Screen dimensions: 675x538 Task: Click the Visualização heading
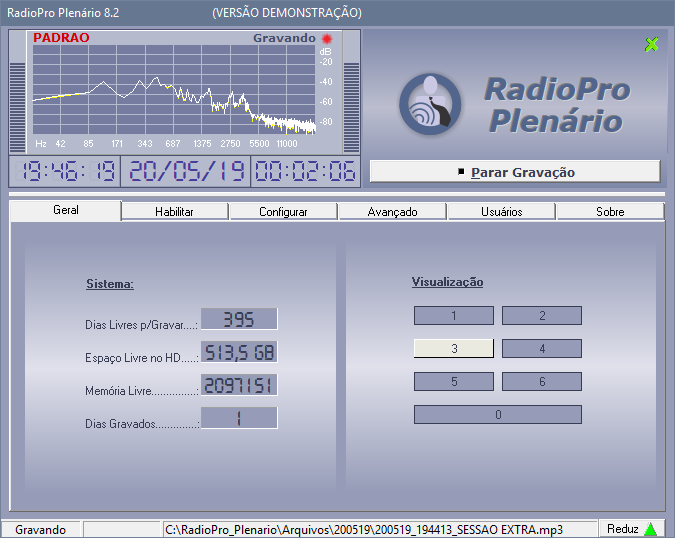[x=447, y=282]
